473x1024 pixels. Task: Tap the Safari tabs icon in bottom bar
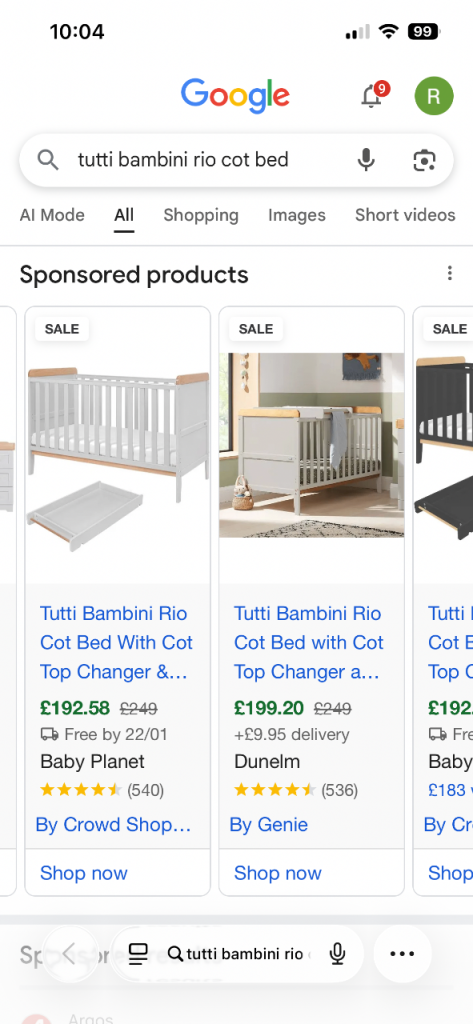pos(138,954)
